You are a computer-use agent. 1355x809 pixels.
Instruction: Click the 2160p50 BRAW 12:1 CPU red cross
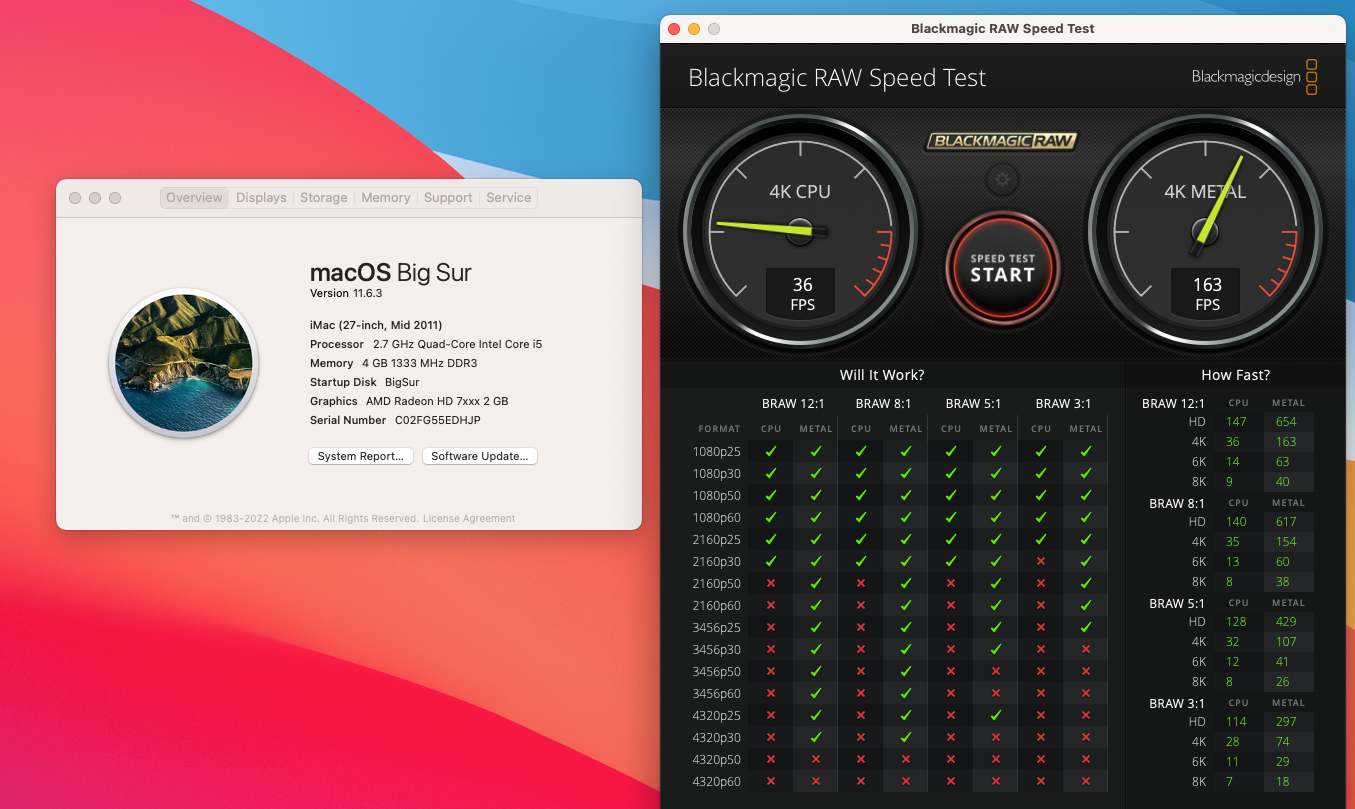771,583
